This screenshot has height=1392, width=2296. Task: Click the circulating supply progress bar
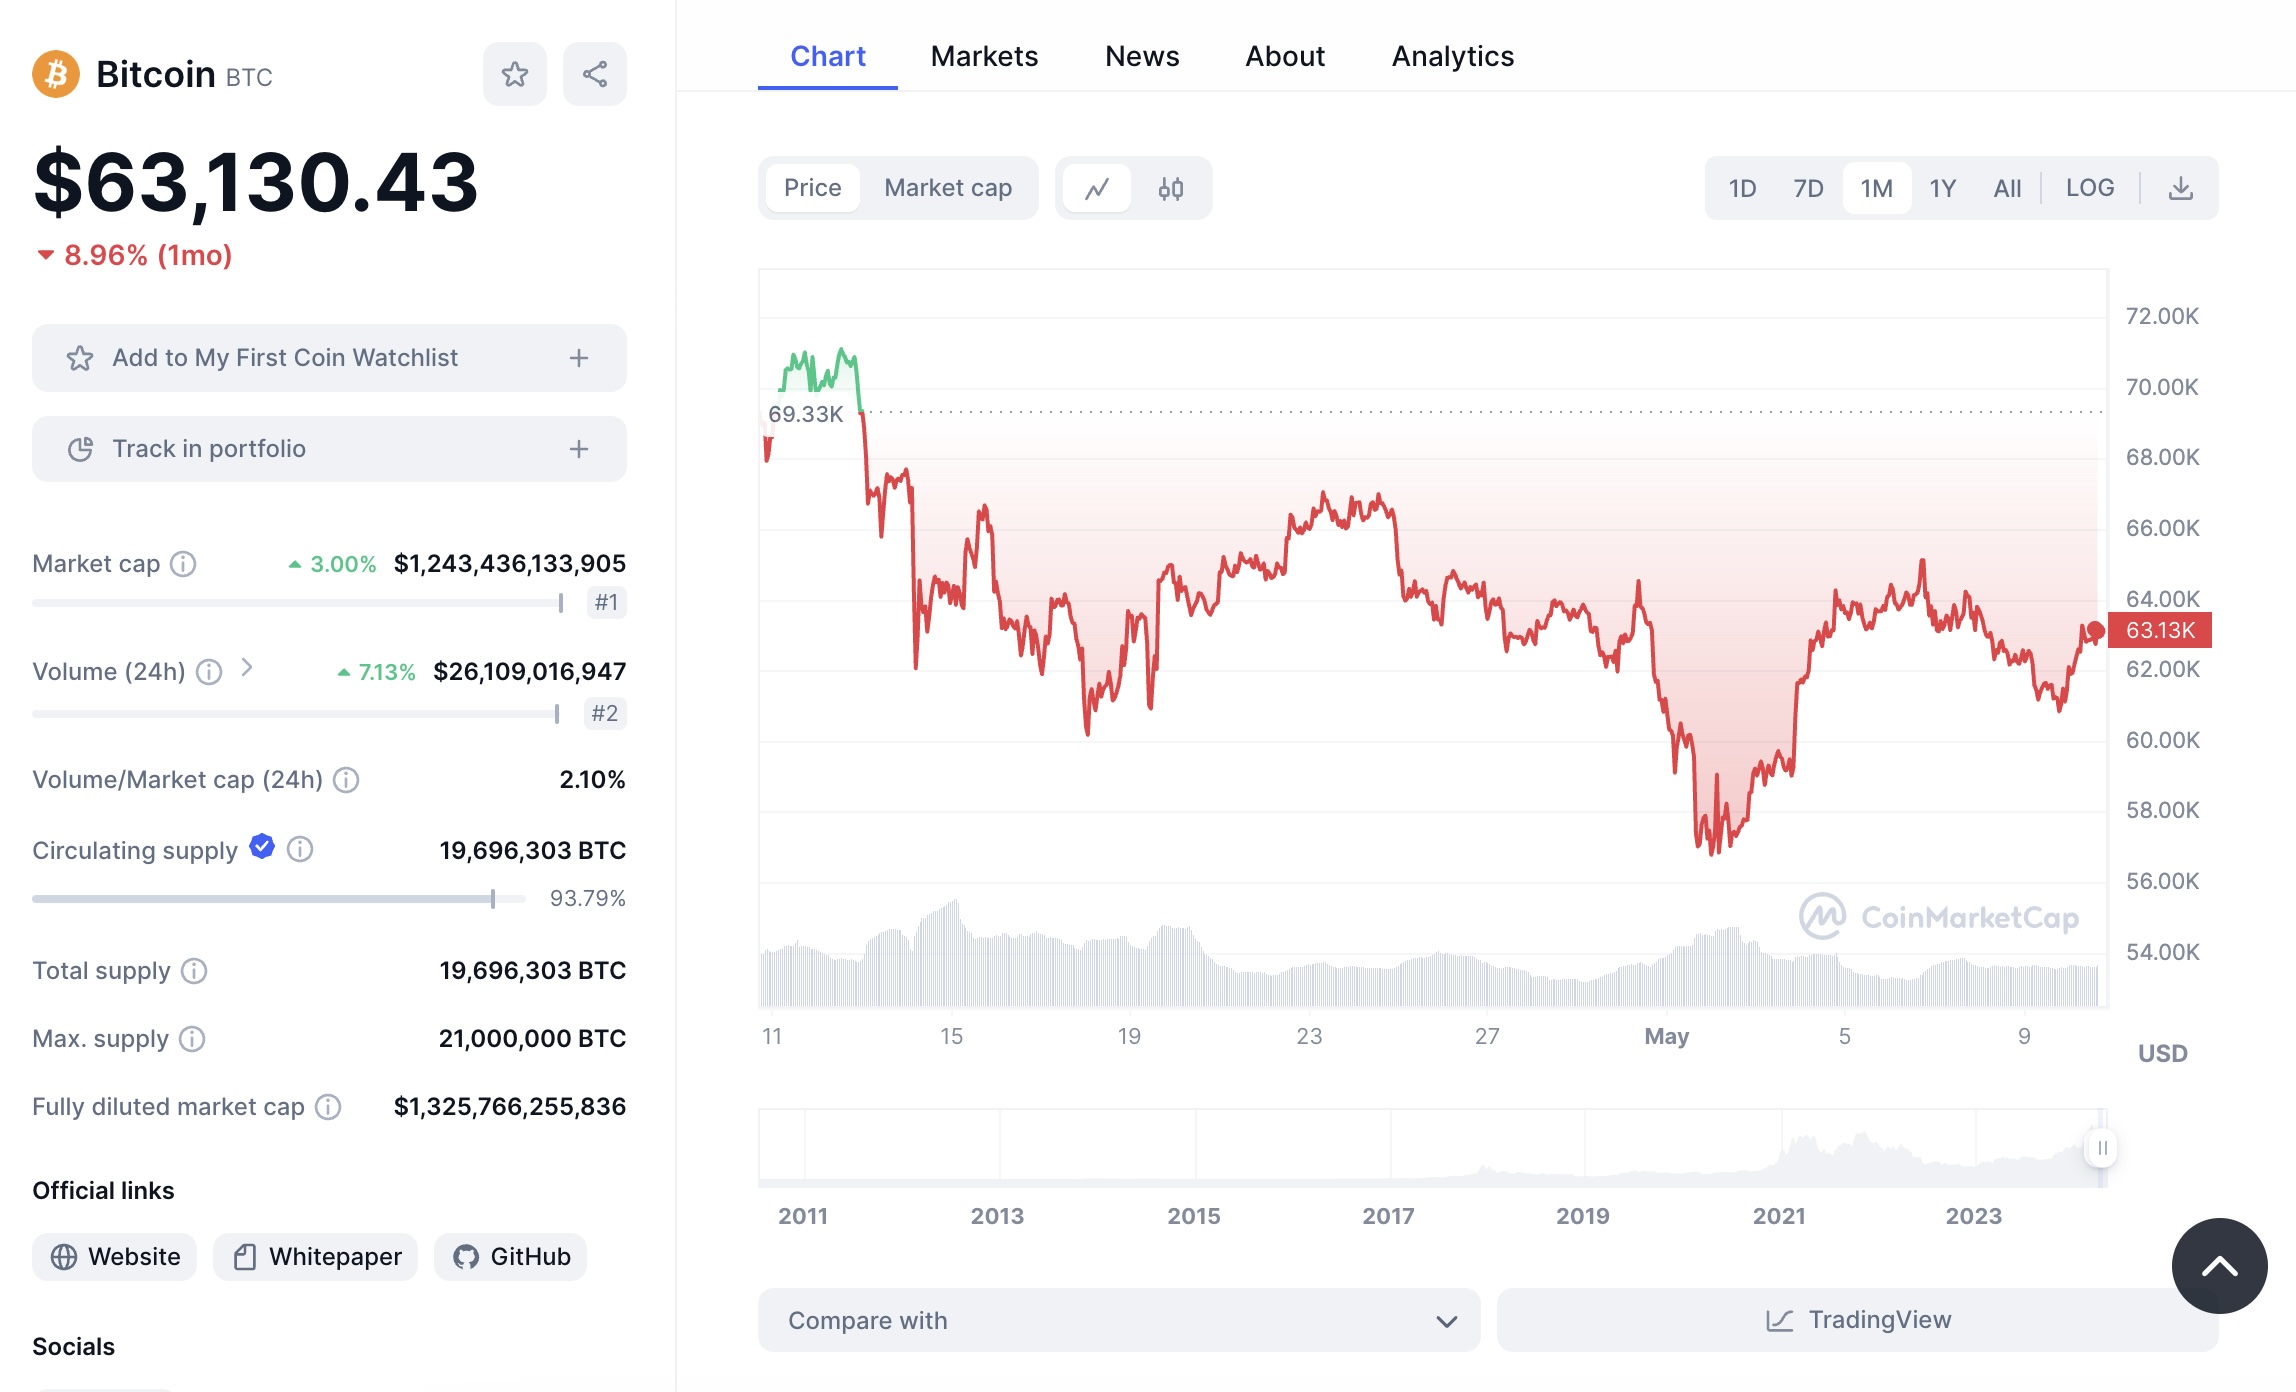(x=279, y=899)
